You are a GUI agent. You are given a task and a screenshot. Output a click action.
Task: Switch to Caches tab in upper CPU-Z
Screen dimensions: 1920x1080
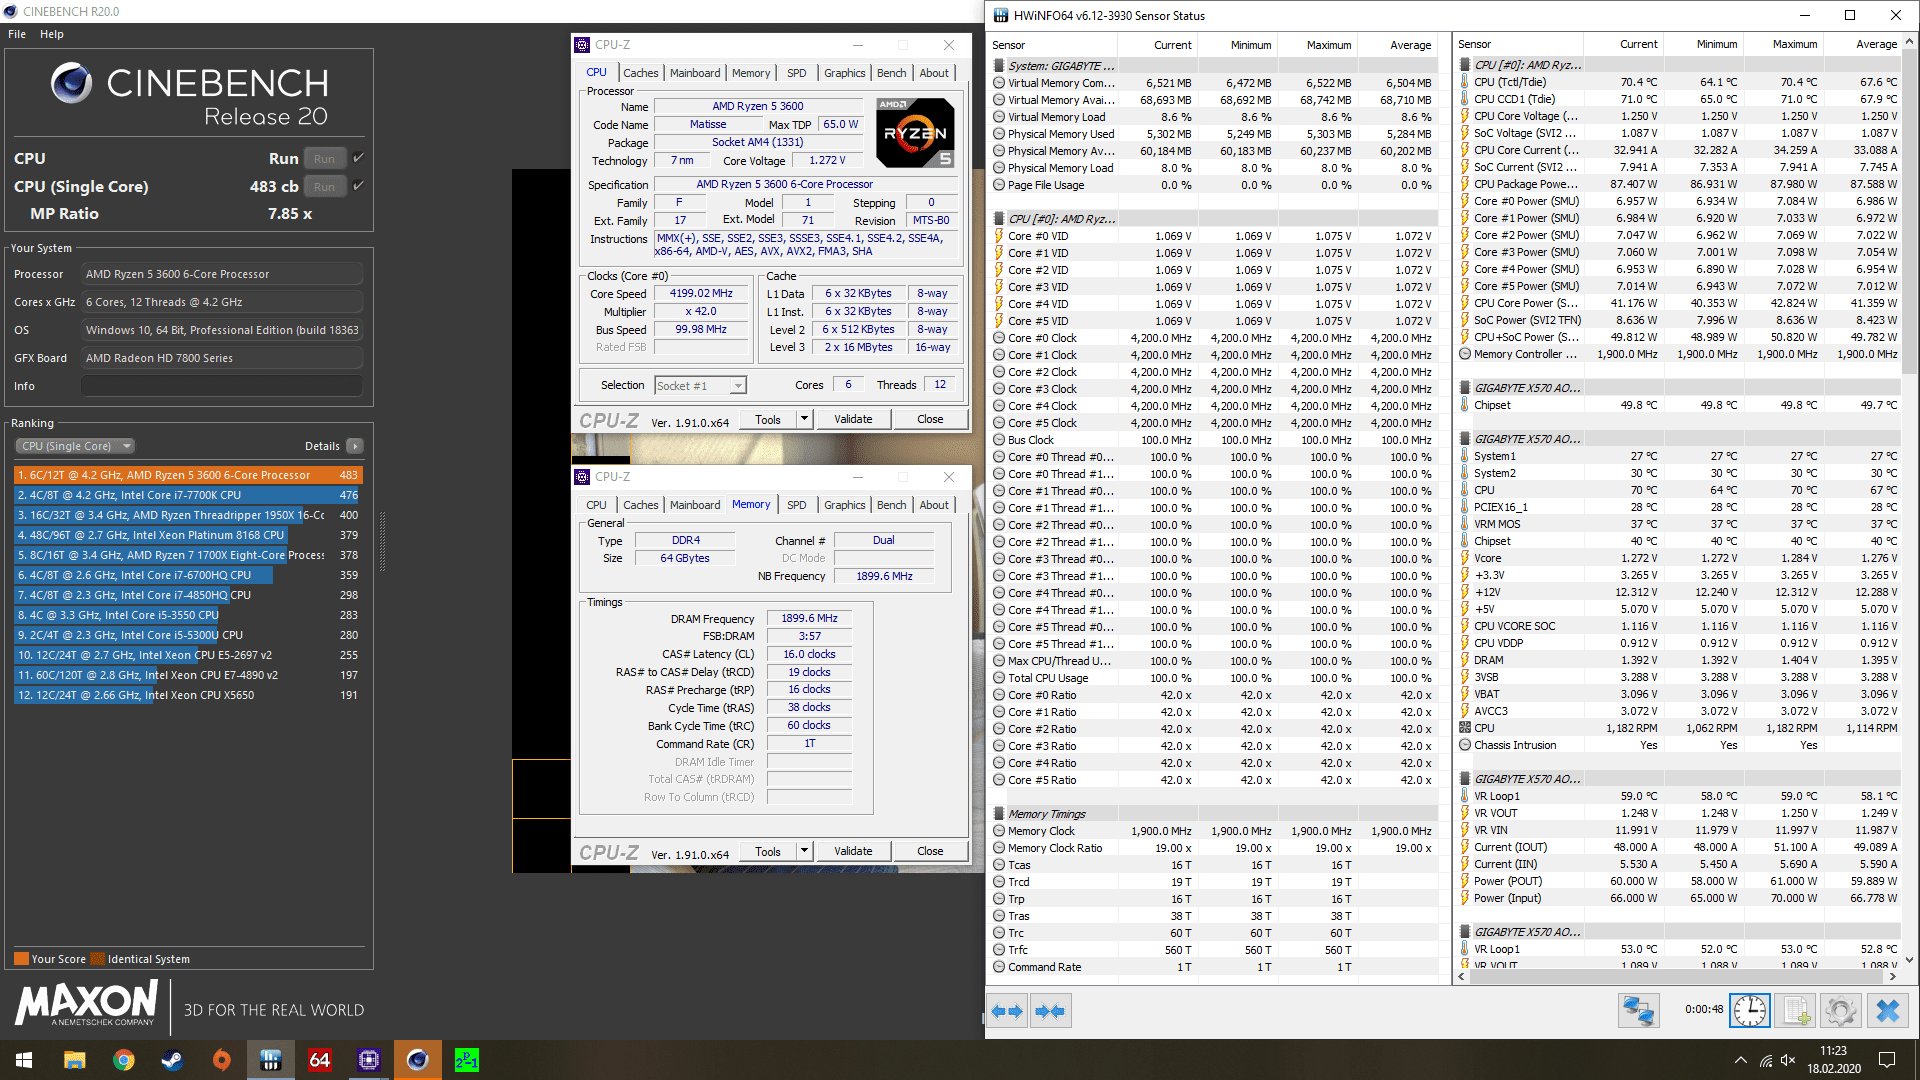point(640,73)
